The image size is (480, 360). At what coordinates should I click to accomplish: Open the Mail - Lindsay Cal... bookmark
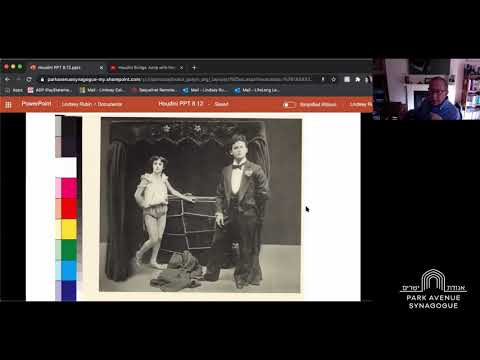(x=103, y=90)
